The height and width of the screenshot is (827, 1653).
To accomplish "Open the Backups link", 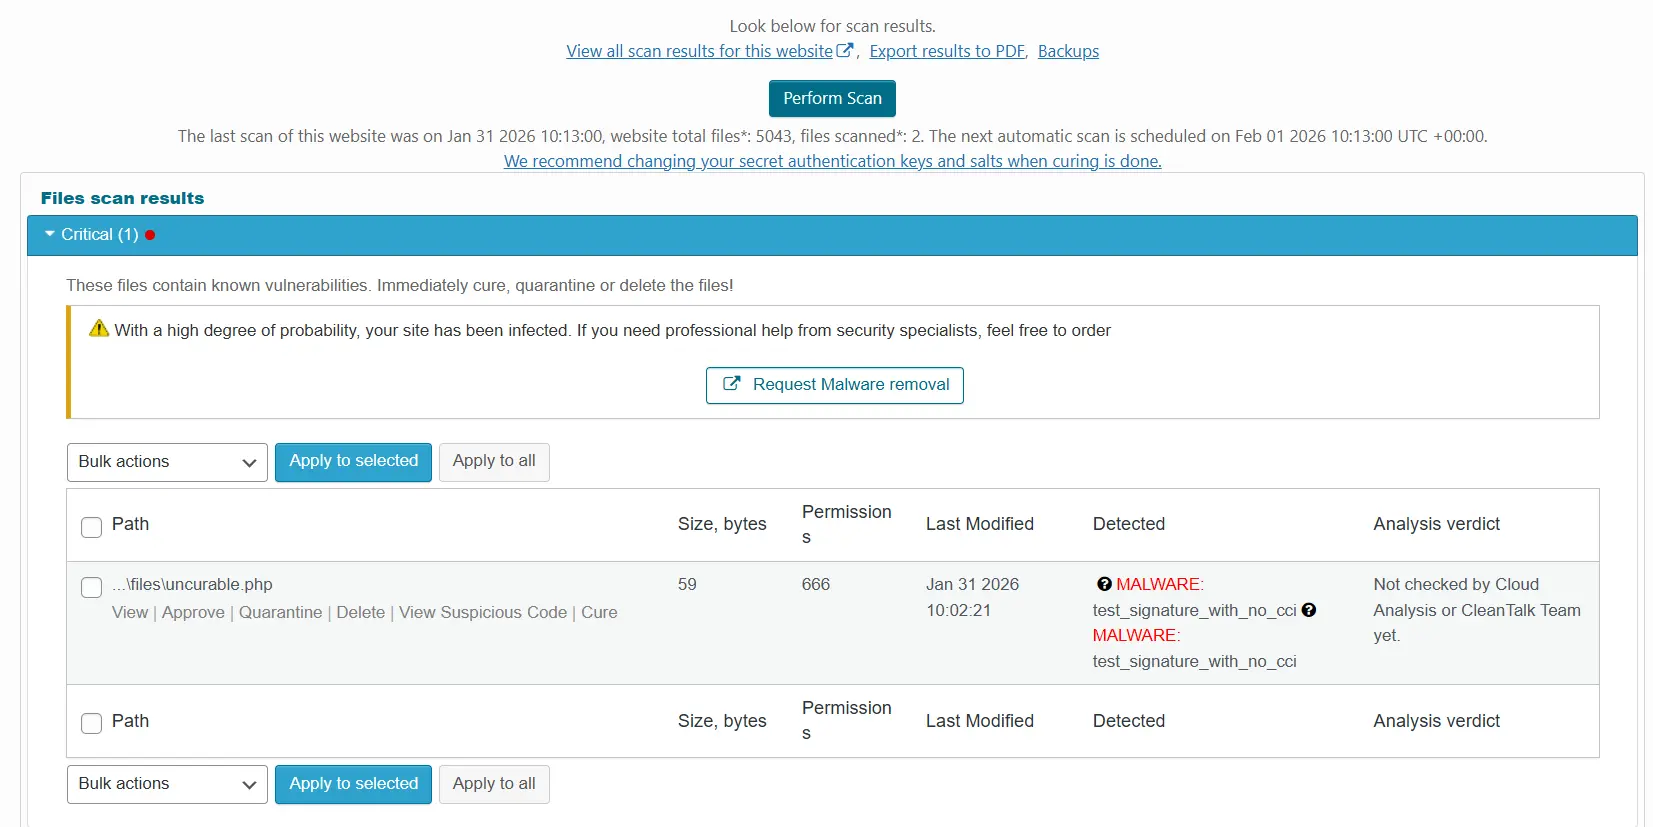I will 1068,51.
